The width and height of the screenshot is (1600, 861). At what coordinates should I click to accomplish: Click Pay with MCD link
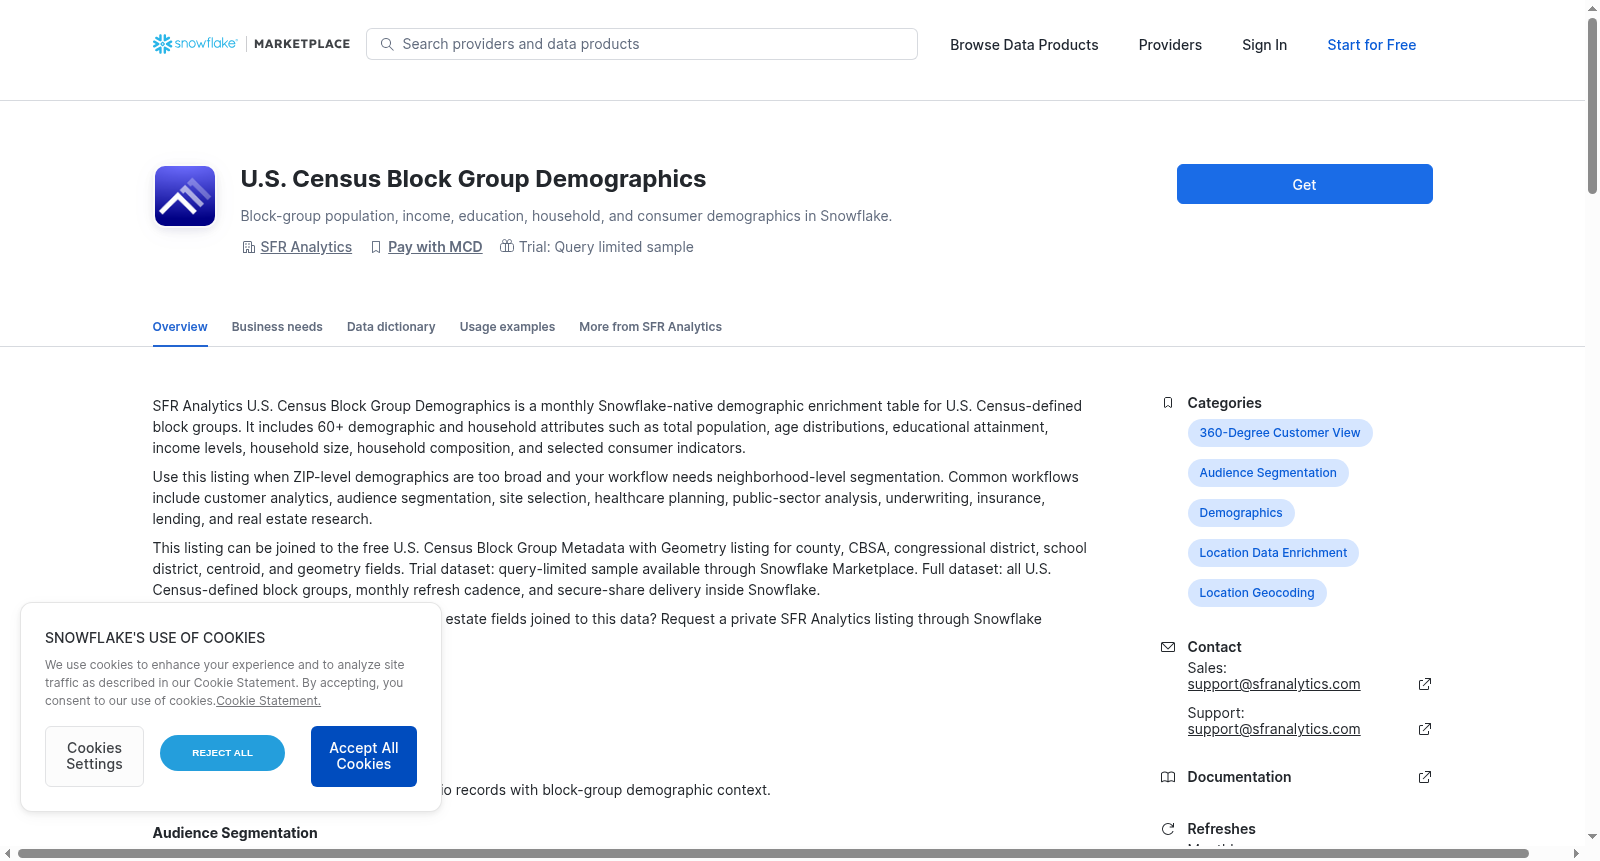[435, 247]
